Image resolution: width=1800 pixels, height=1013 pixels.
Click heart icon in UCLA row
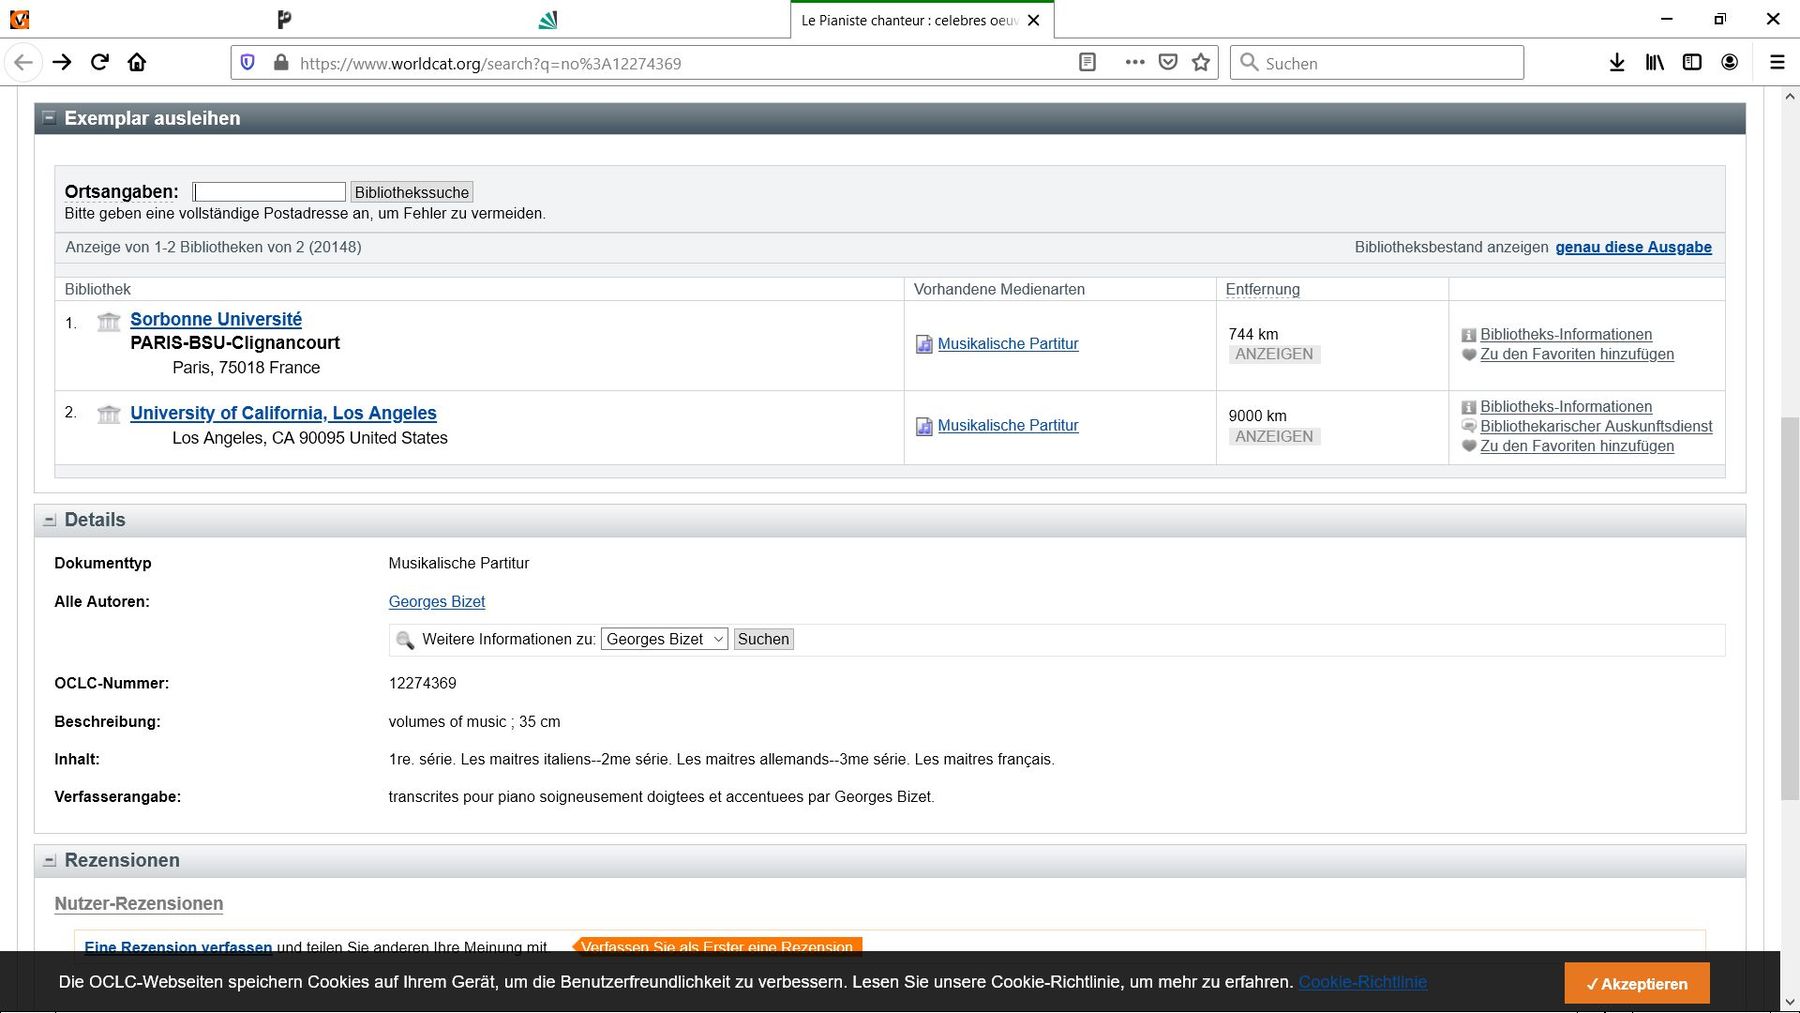(x=1468, y=446)
